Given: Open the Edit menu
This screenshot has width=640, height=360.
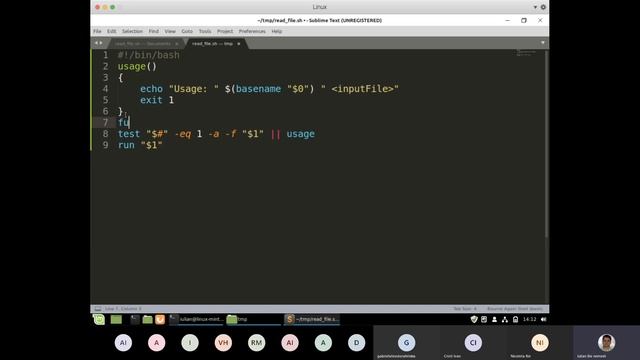Looking at the screenshot, I should (x=111, y=31).
